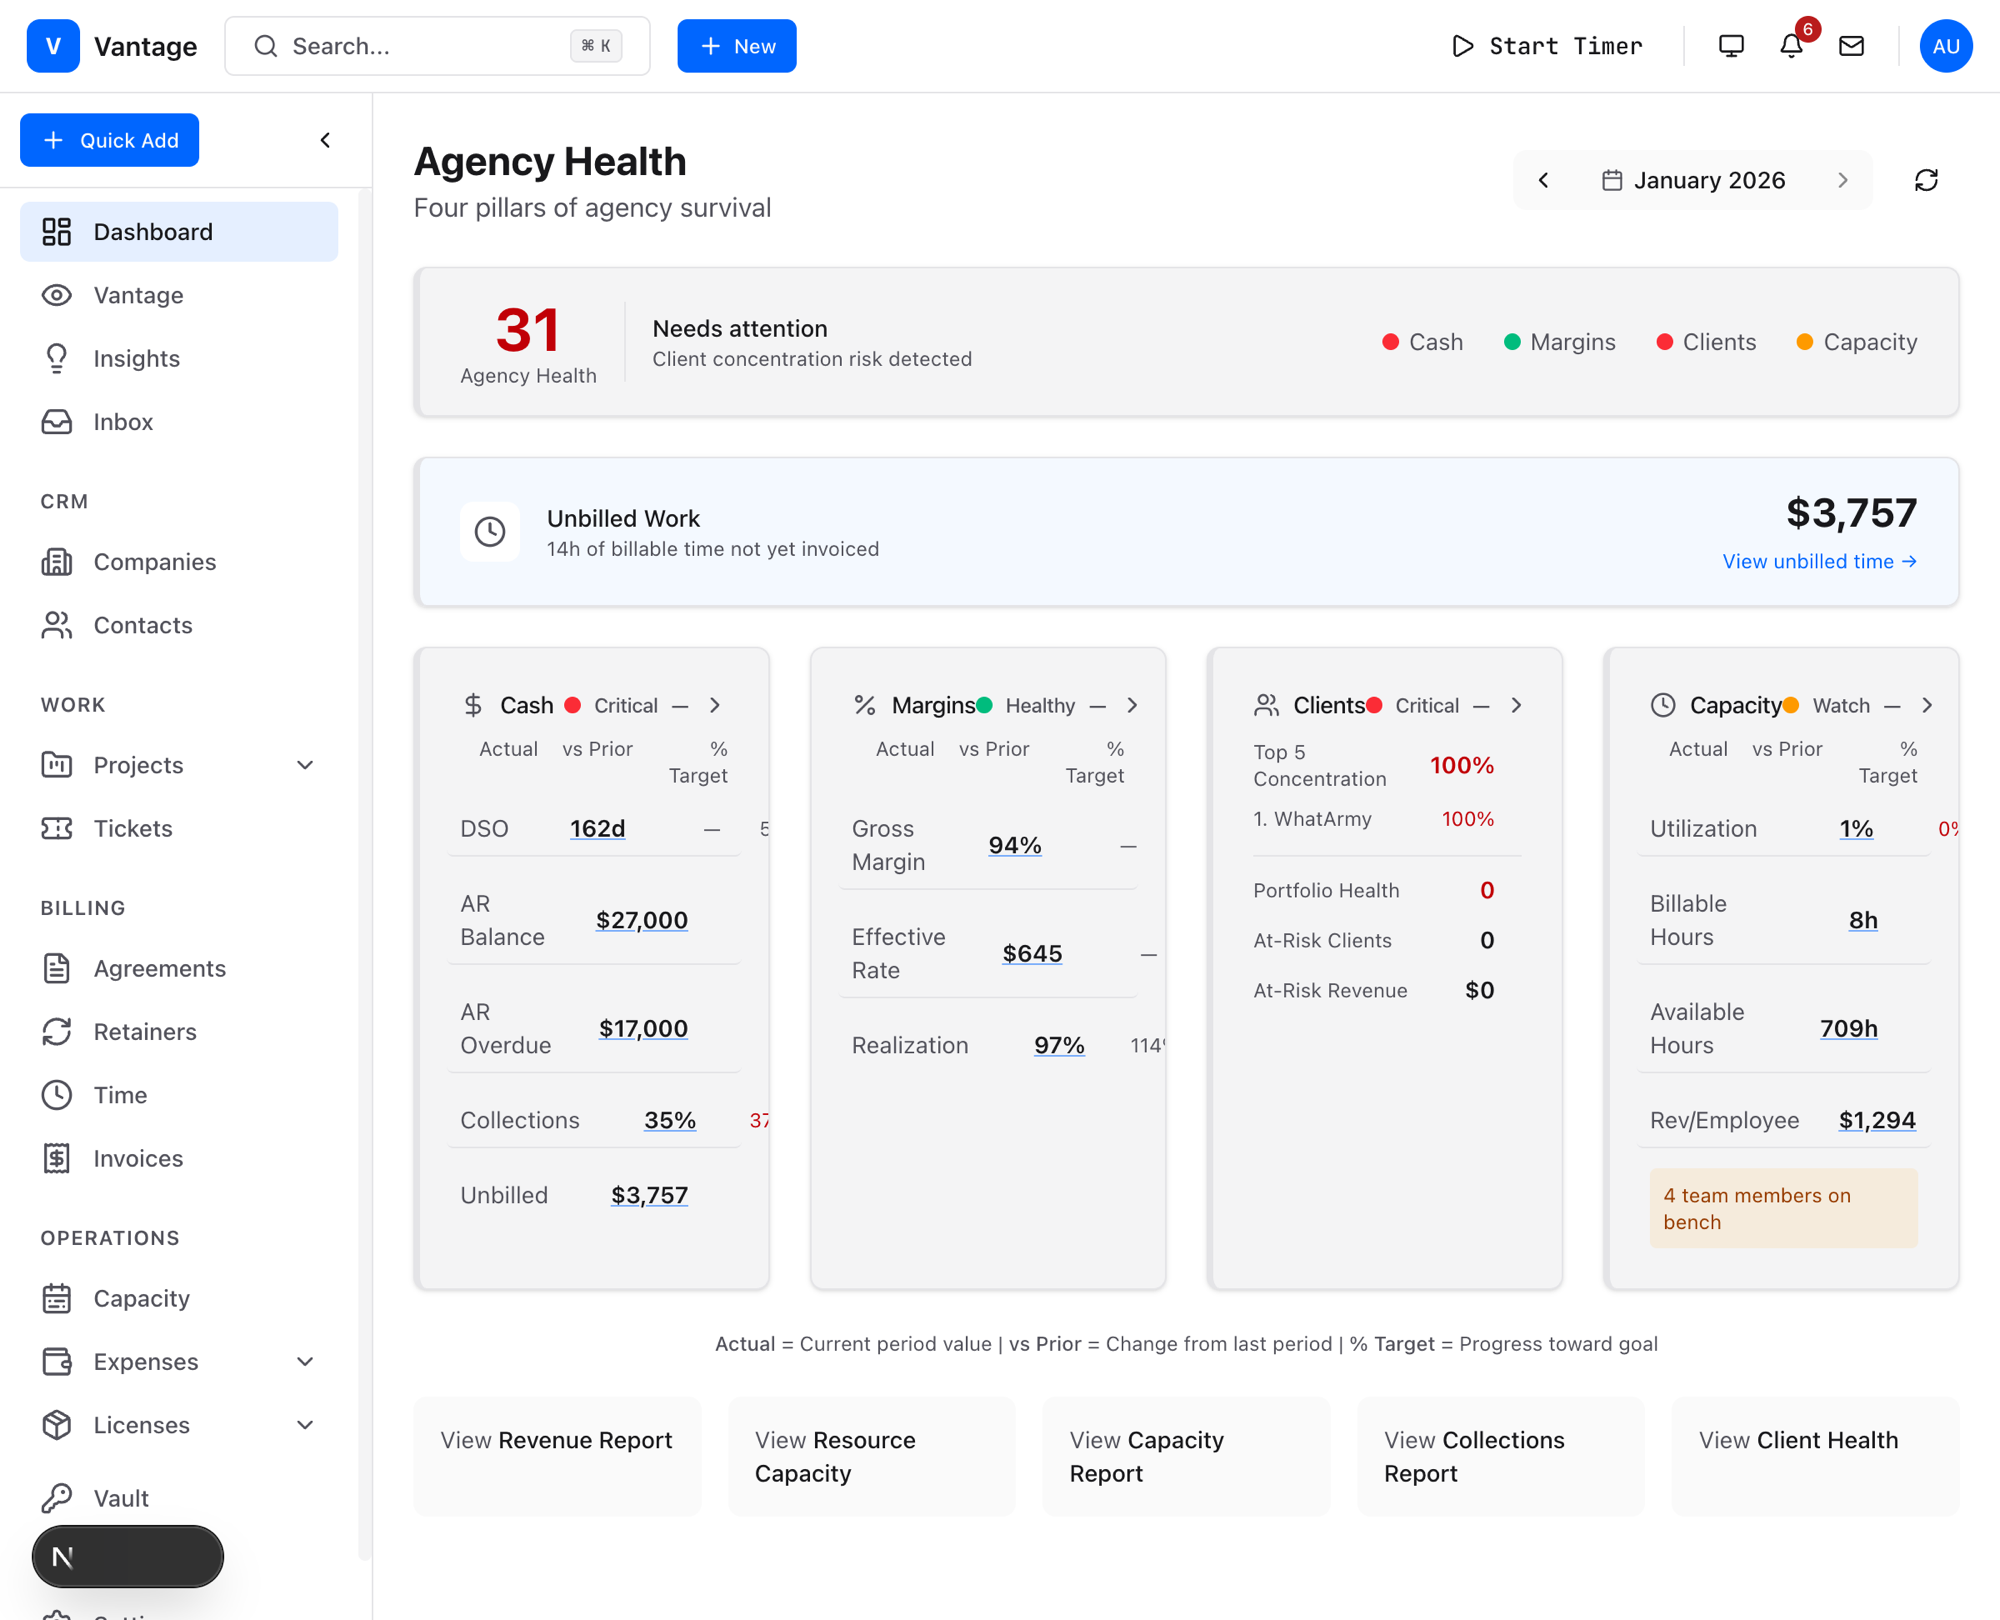2000x1620 pixels.
Task: Expand the Expenses submenu
Action: (305, 1362)
